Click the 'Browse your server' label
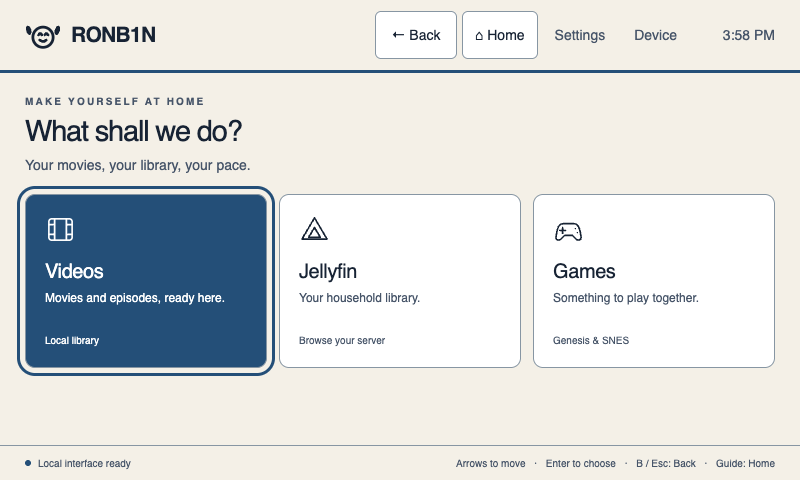 (x=342, y=341)
